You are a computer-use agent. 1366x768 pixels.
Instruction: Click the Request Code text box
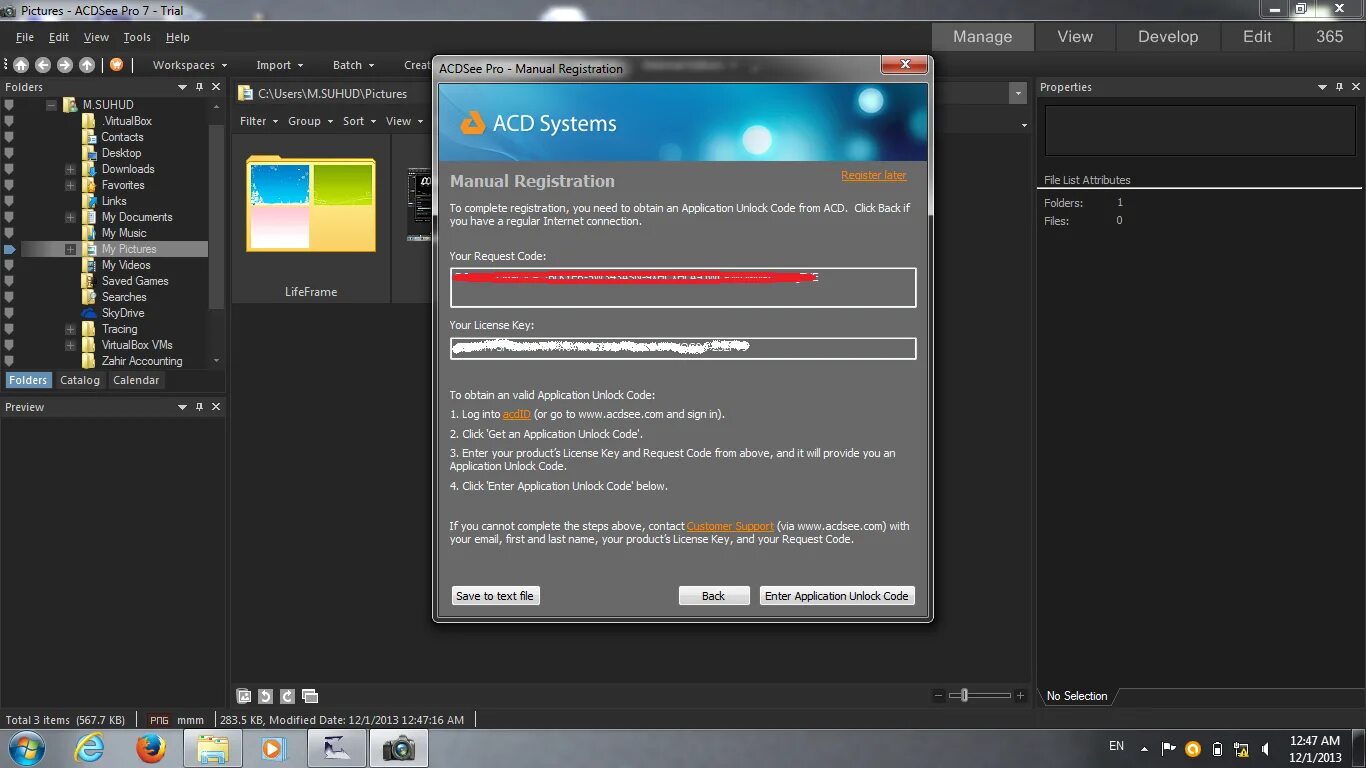coord(683,287)
